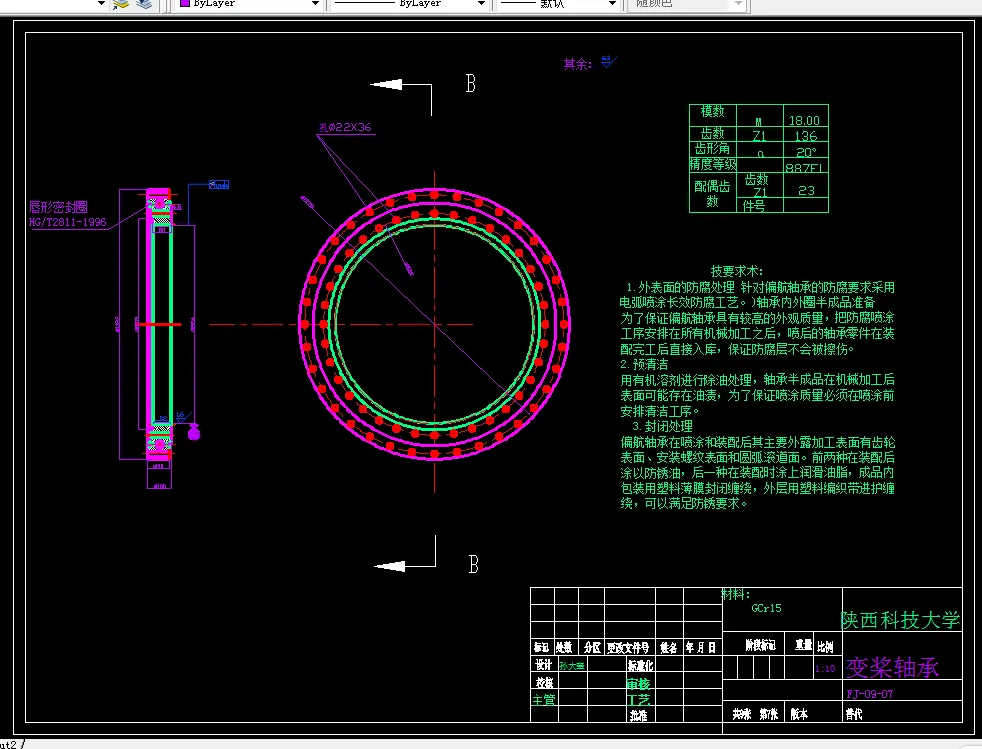
Task: Select the upper section letter B
Action: click(x=471, y=83)
